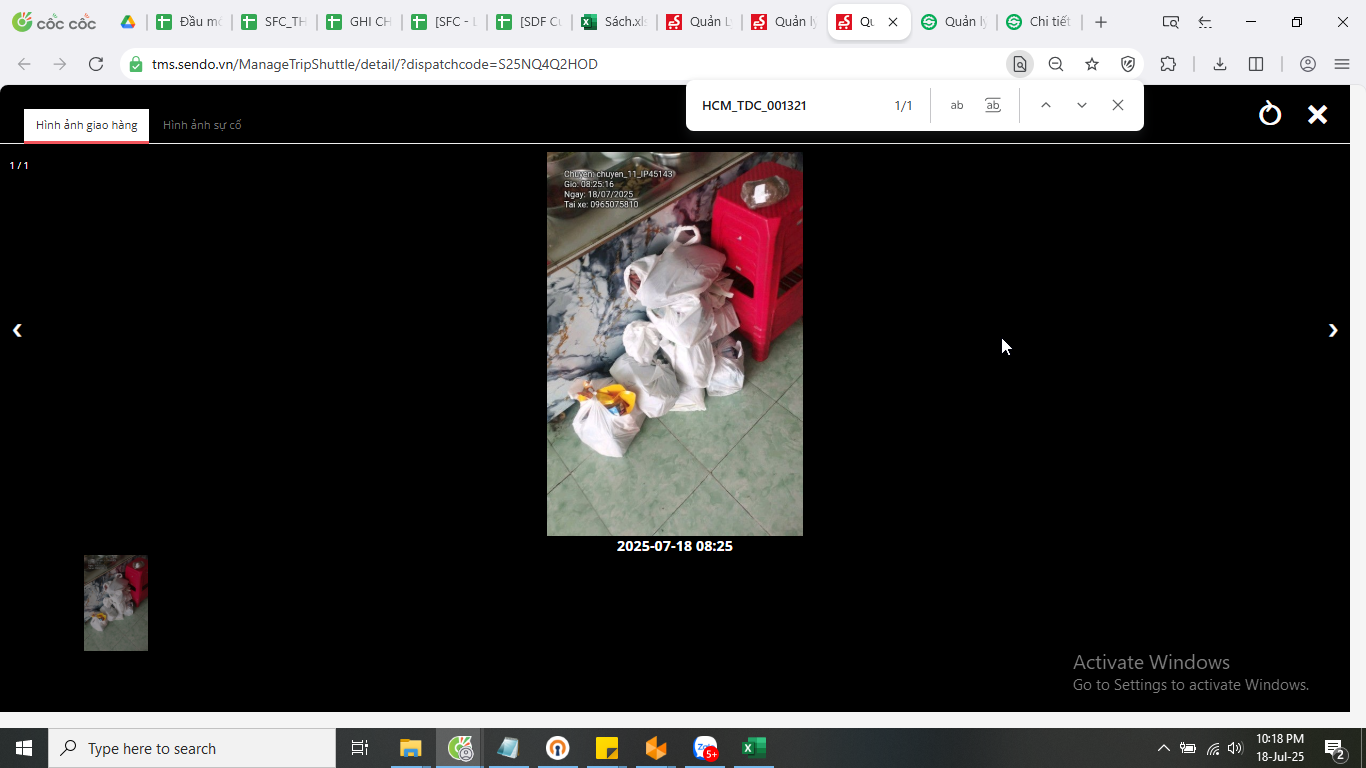Switch to the "[SFC - L" spreadsheet tab
This screenshot has height=768, width=1366.
coord(443,22)
